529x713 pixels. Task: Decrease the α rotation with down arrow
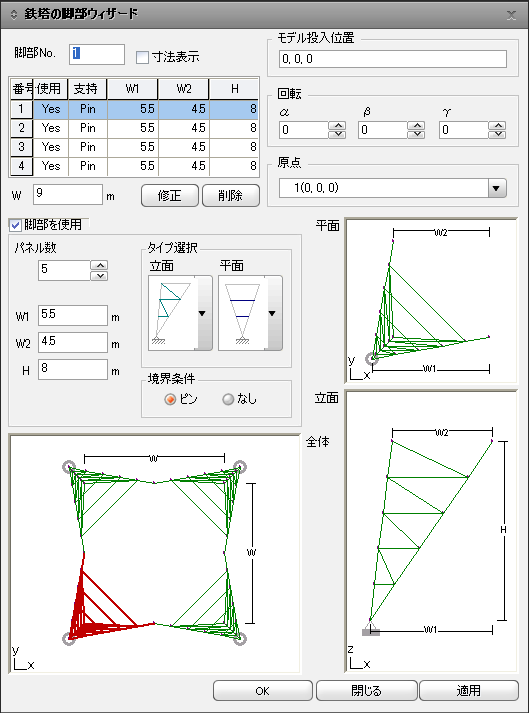(337, 134)
